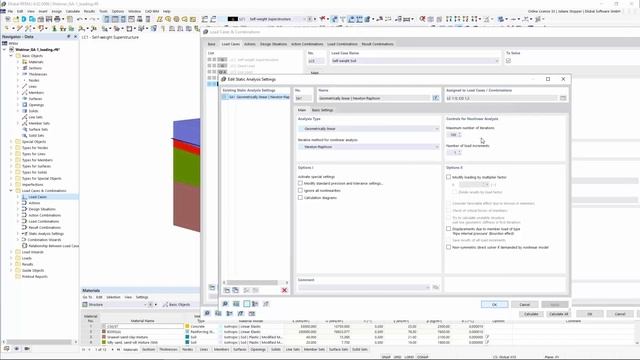Click the search icon in dialog bottom-left toolbar
The width and height of the screenshot is (640, 360).
click(x=225, y=304)
